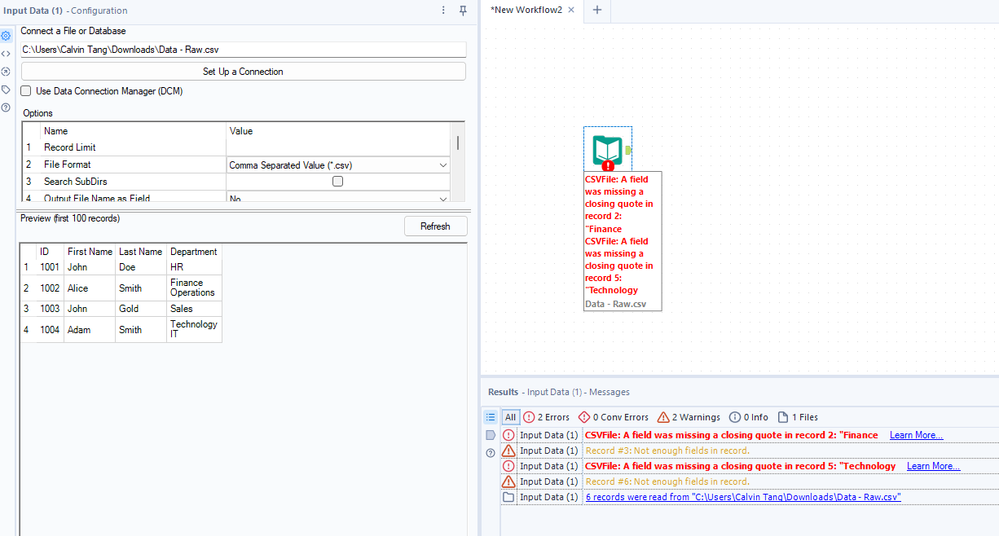Viewport: 999px width, 536px height.
Task: Open the Annotation tag icon
Action: tap(6, 89)
